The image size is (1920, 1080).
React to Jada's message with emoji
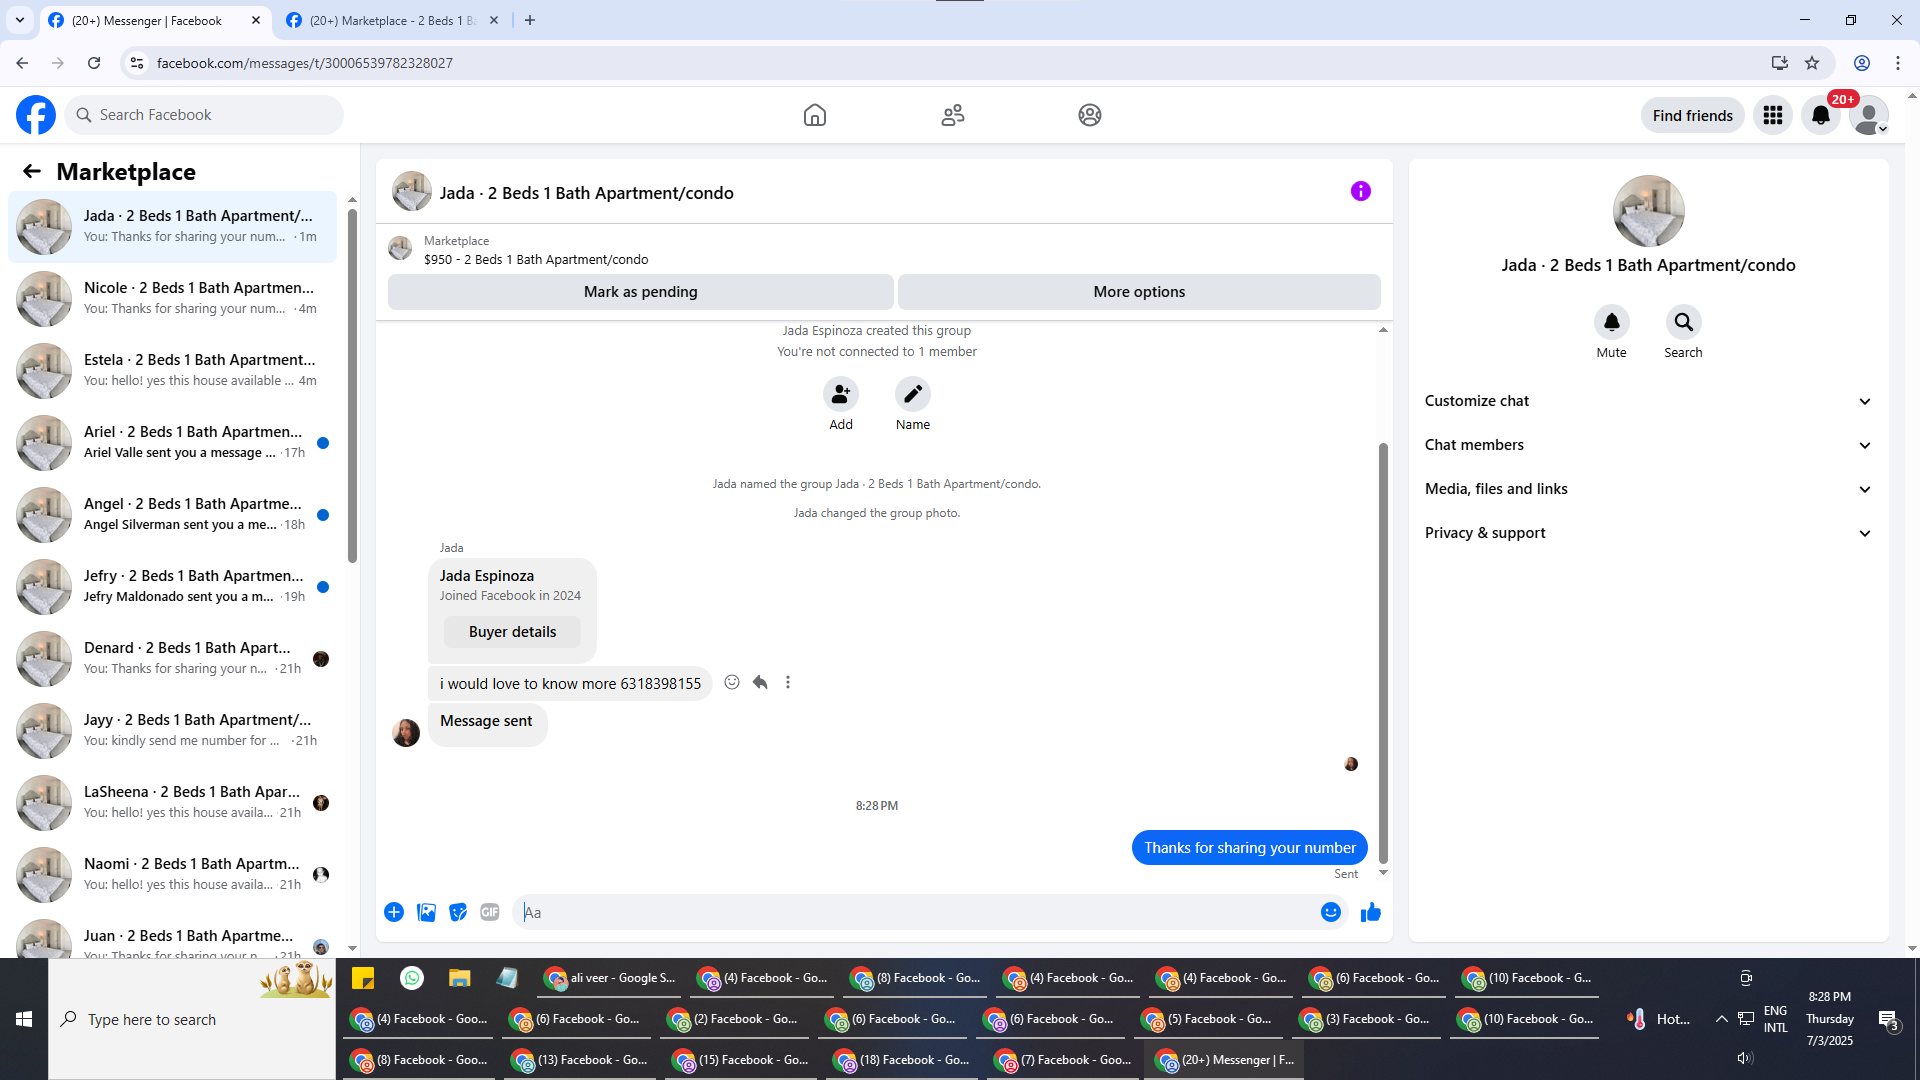click(x=732, y=682)
